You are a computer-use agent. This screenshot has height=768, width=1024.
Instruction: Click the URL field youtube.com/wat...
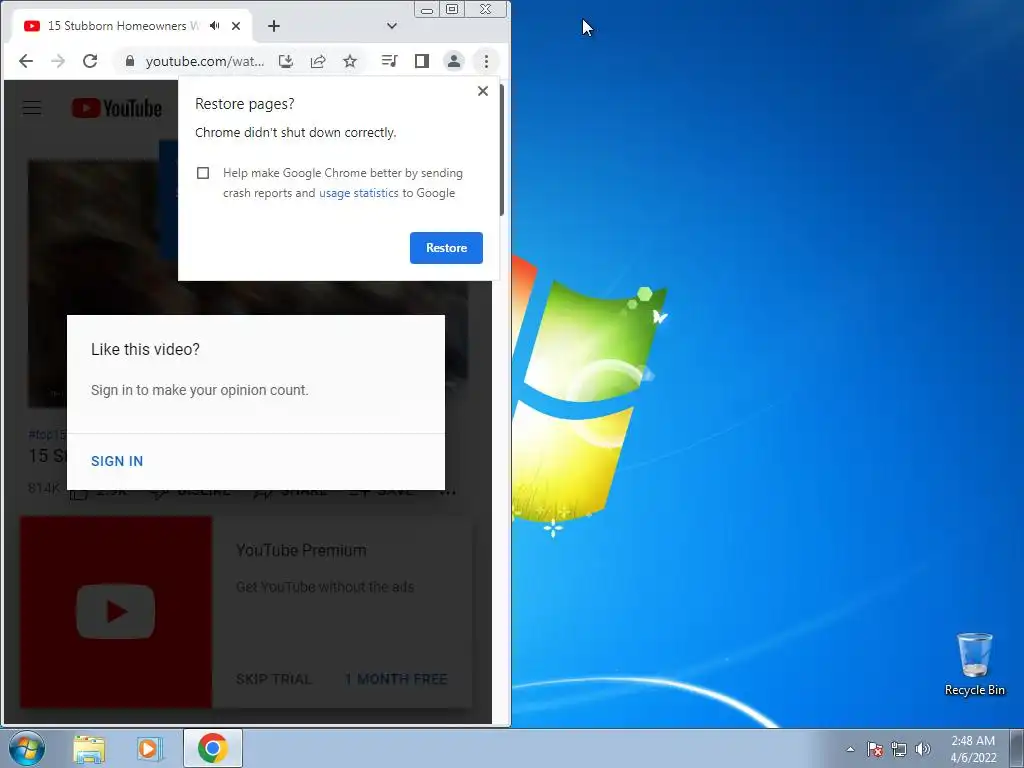click(205, 61)
